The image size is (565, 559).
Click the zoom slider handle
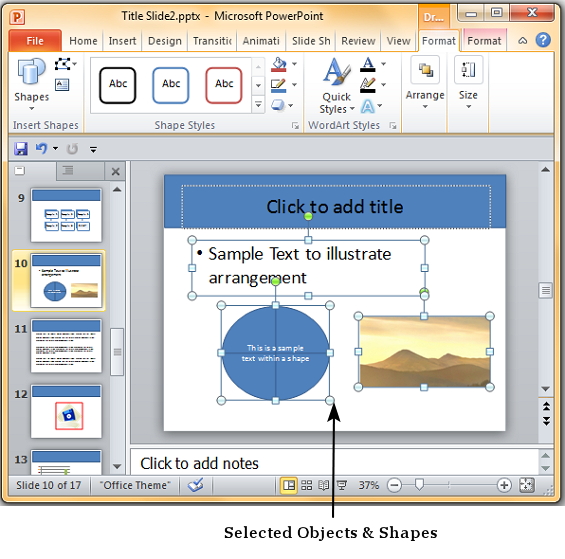pos(419,485)
